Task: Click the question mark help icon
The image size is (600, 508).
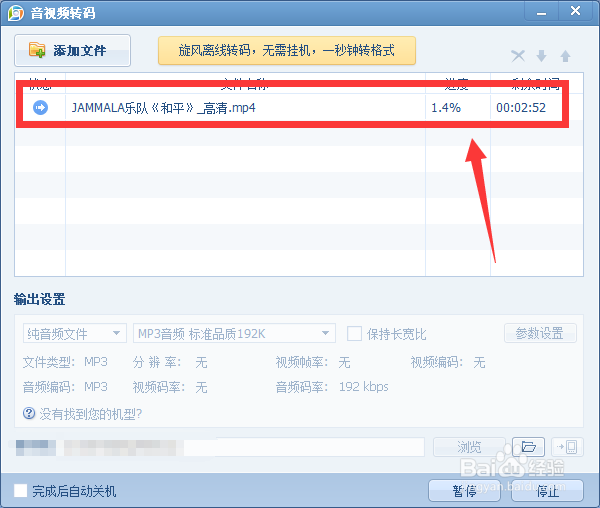Action: 29,414
